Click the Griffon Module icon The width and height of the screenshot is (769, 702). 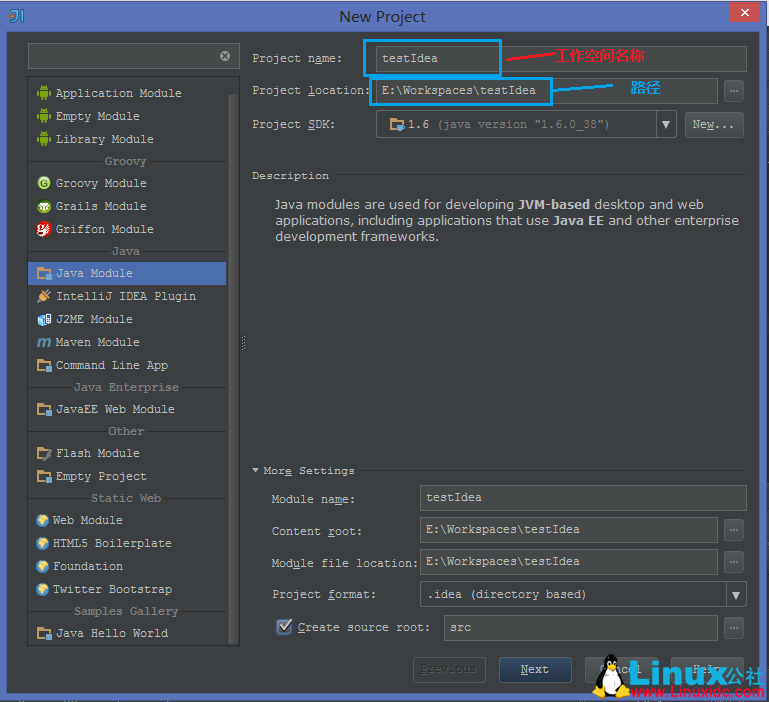click(44, 229)
